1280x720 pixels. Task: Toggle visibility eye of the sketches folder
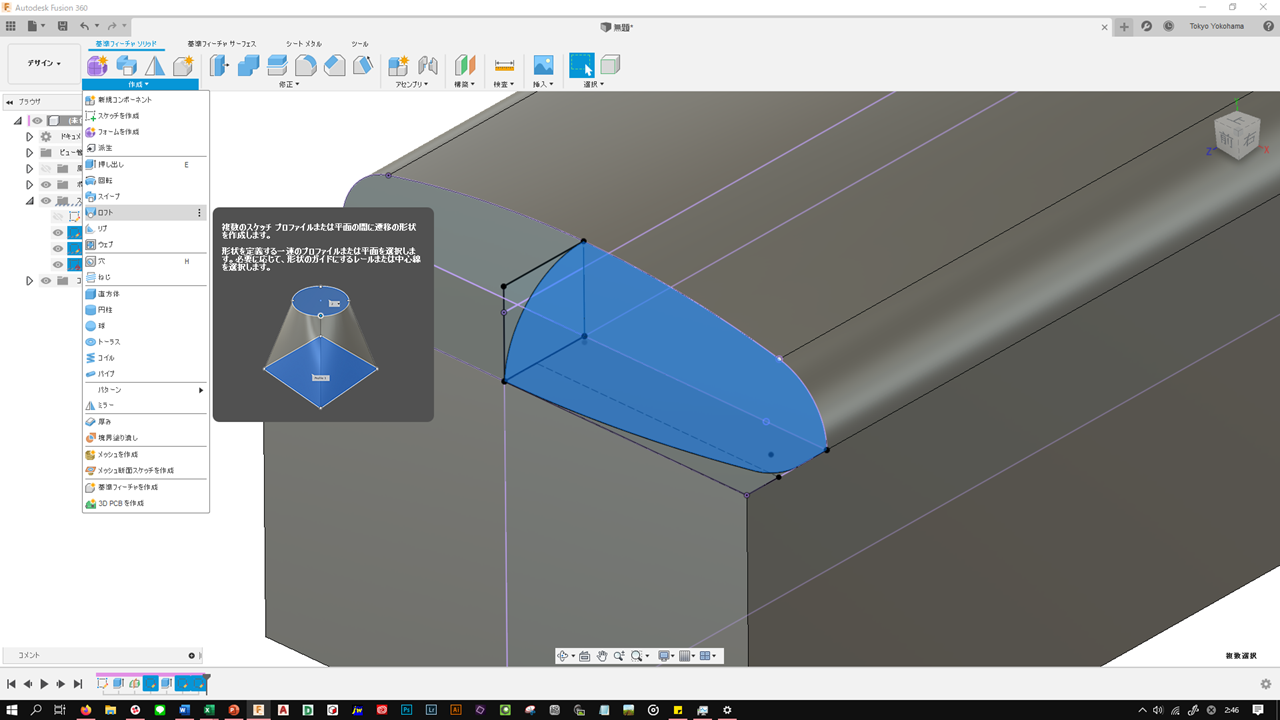pyautogui.click(x=46, y=201)
